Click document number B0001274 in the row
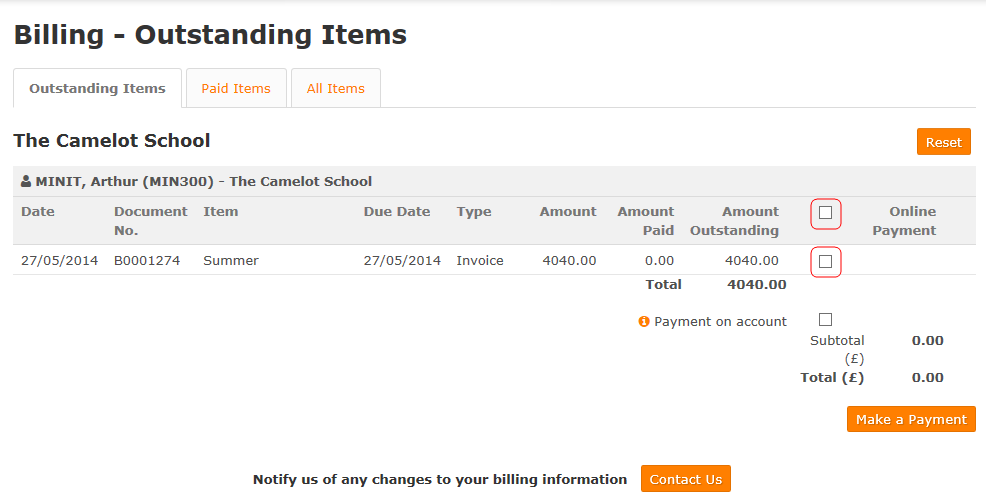The image size is (986, 500). 147,260
